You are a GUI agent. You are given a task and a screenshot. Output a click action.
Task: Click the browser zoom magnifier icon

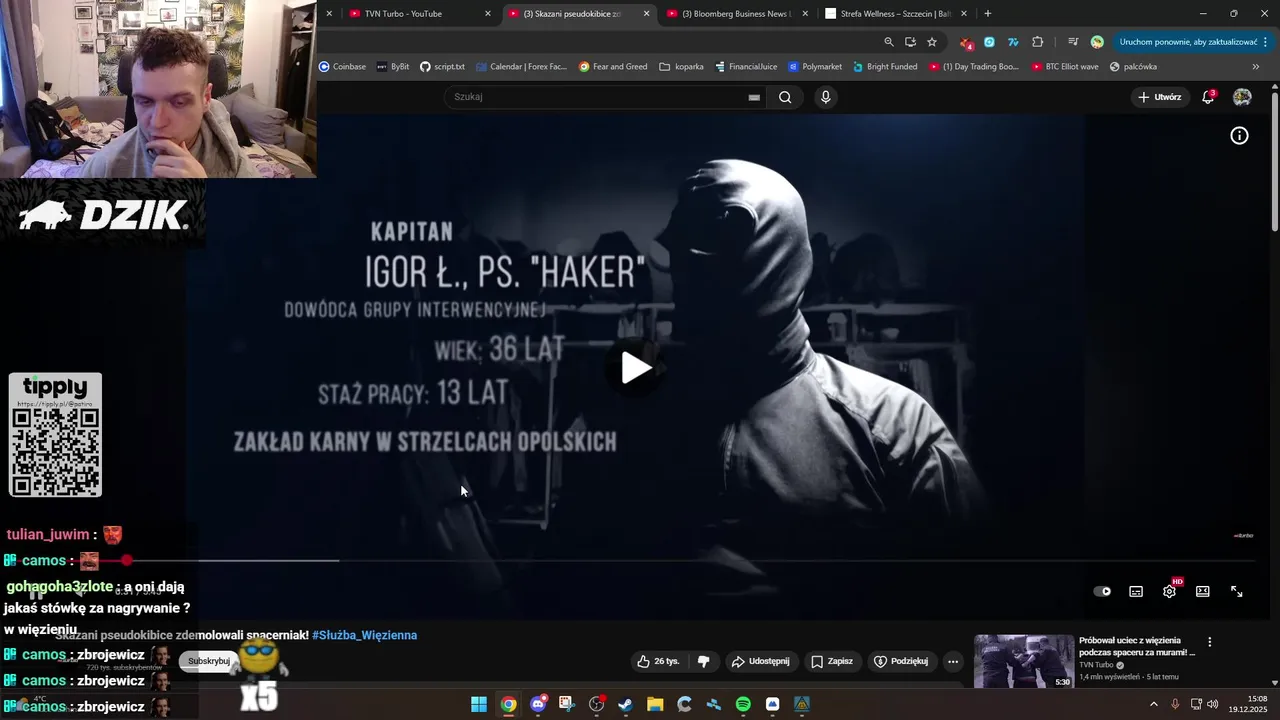click(889, 42)
